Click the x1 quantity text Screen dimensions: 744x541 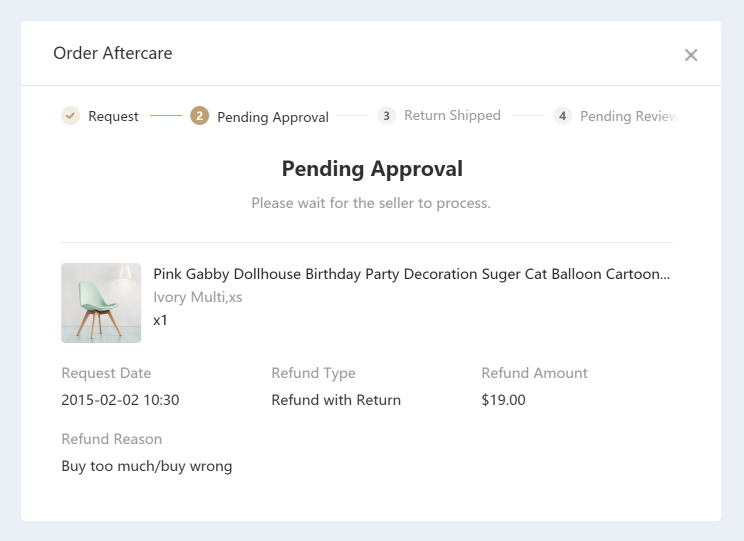click(x=160, y=320)
